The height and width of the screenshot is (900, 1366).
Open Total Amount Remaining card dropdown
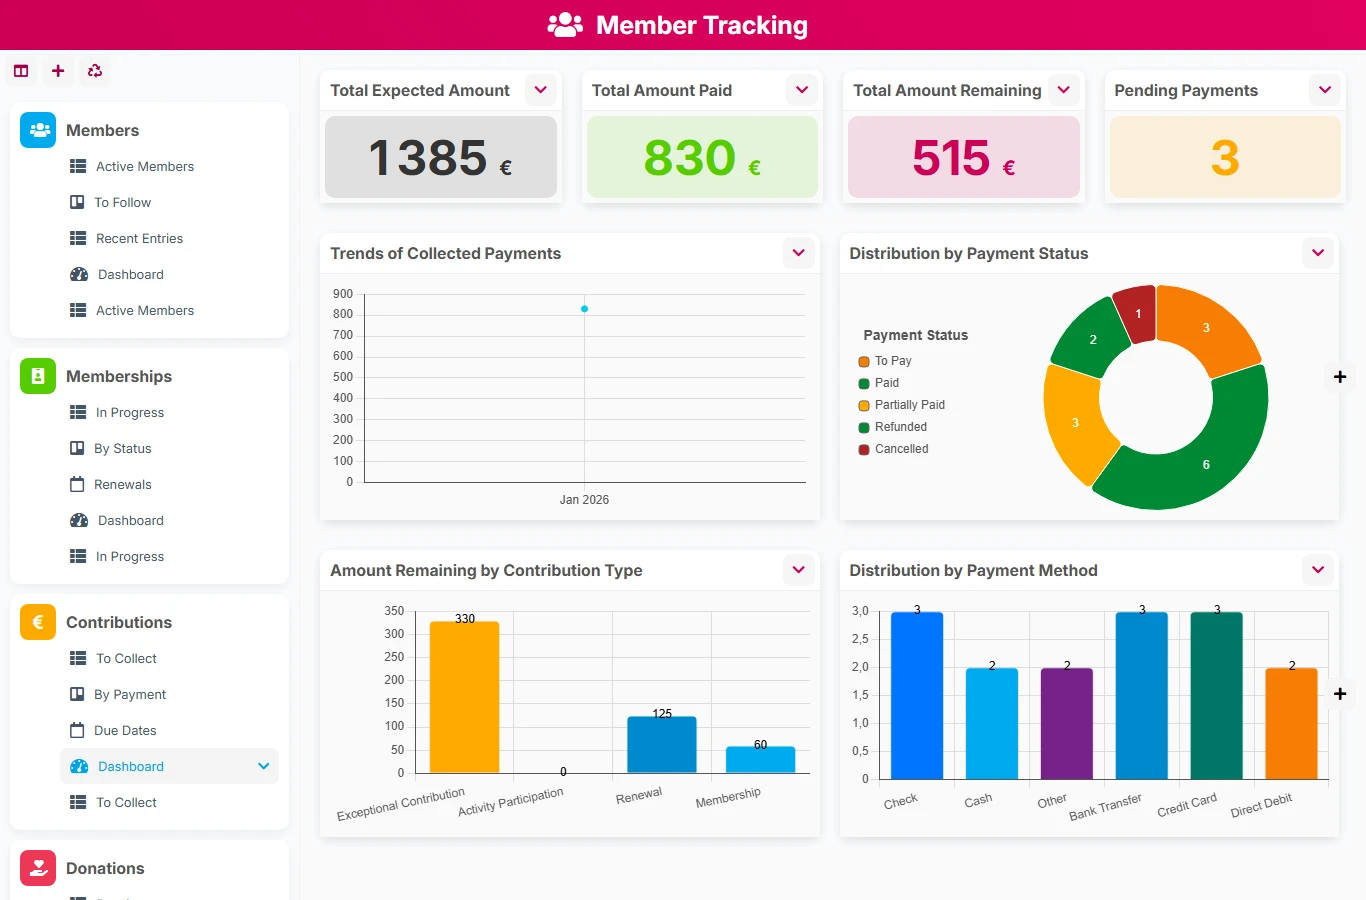(1064, 90)
